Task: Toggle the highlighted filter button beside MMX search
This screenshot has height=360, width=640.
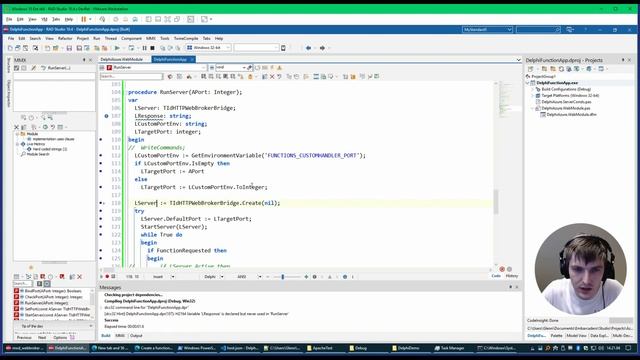Action: point(47,283)
